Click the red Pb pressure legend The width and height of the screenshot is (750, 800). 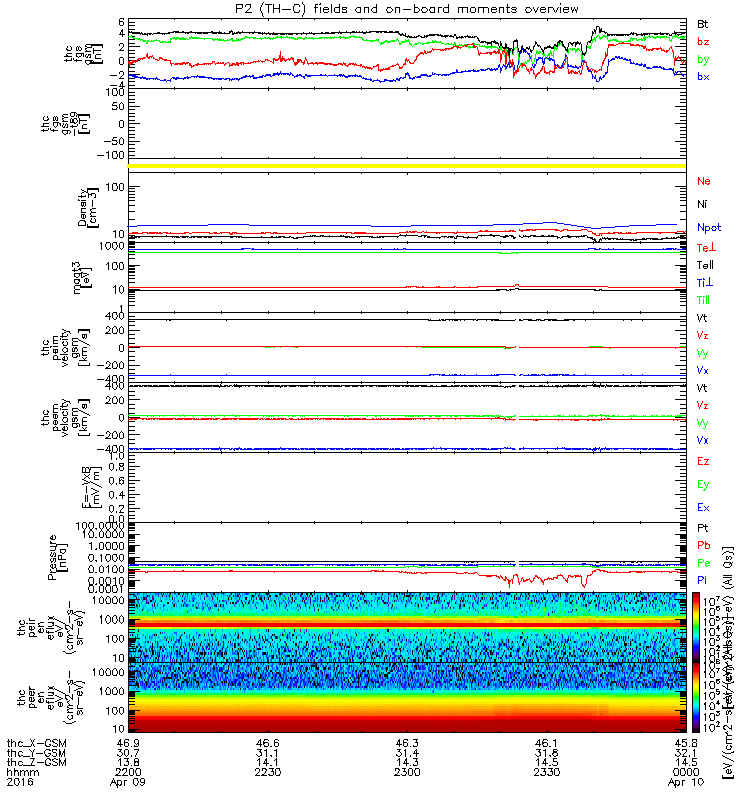click(x=704, y=545)
